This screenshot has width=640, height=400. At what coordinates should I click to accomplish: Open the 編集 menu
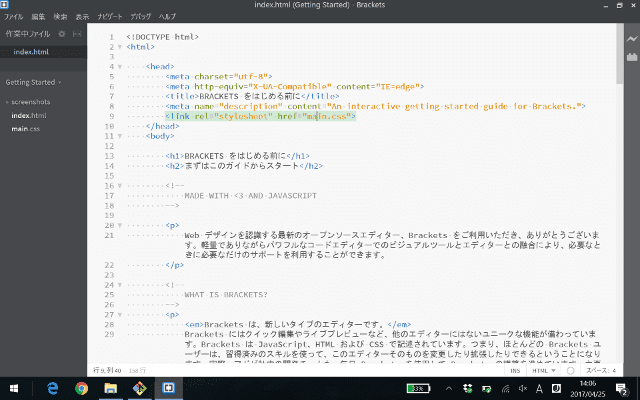pos(38,16)
